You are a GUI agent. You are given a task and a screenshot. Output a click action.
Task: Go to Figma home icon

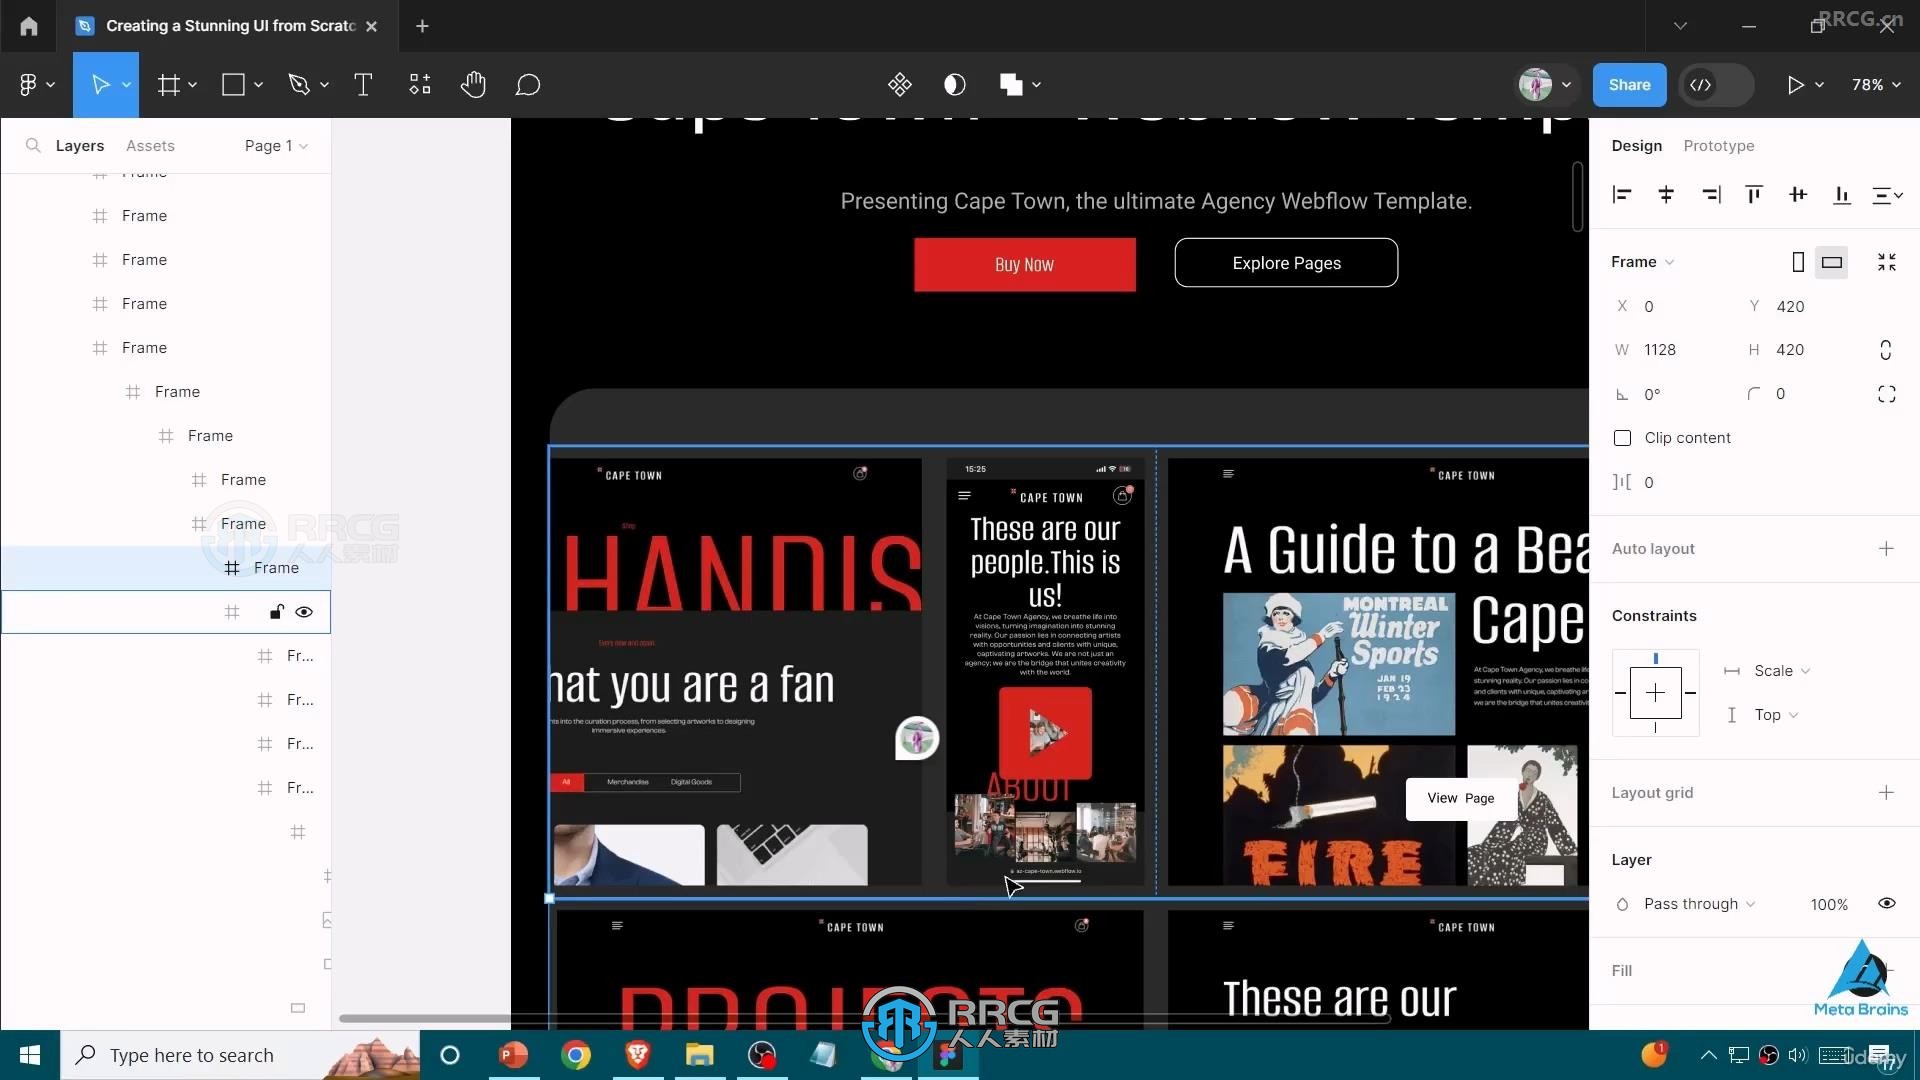click(29, 26)
